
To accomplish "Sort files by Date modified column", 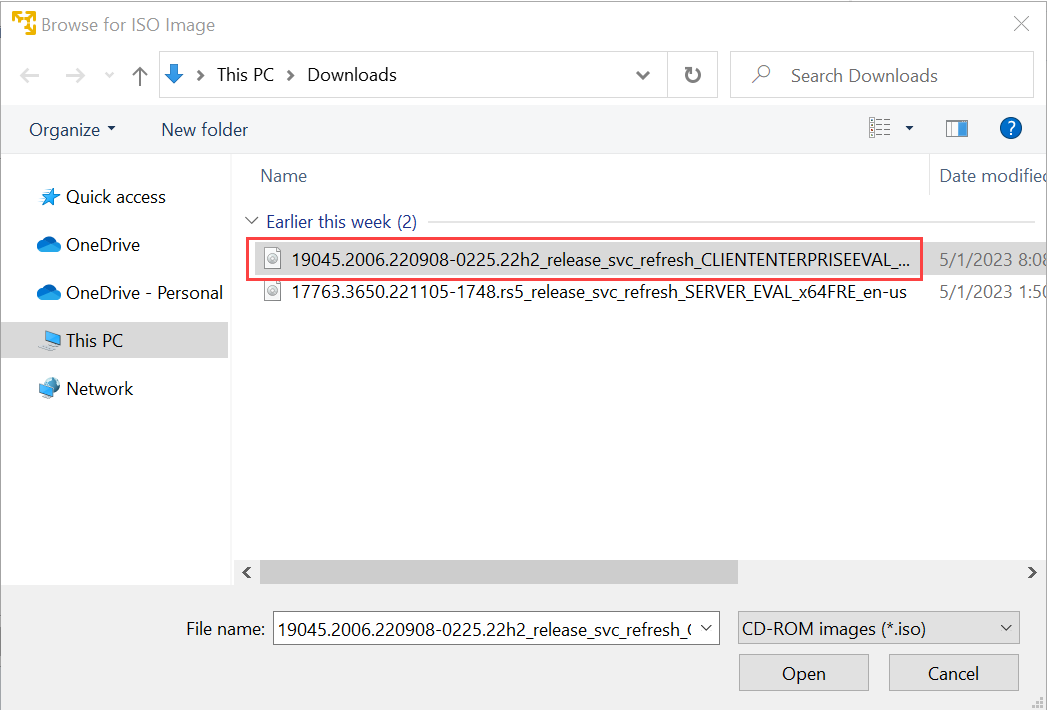I will pos(992,176).
